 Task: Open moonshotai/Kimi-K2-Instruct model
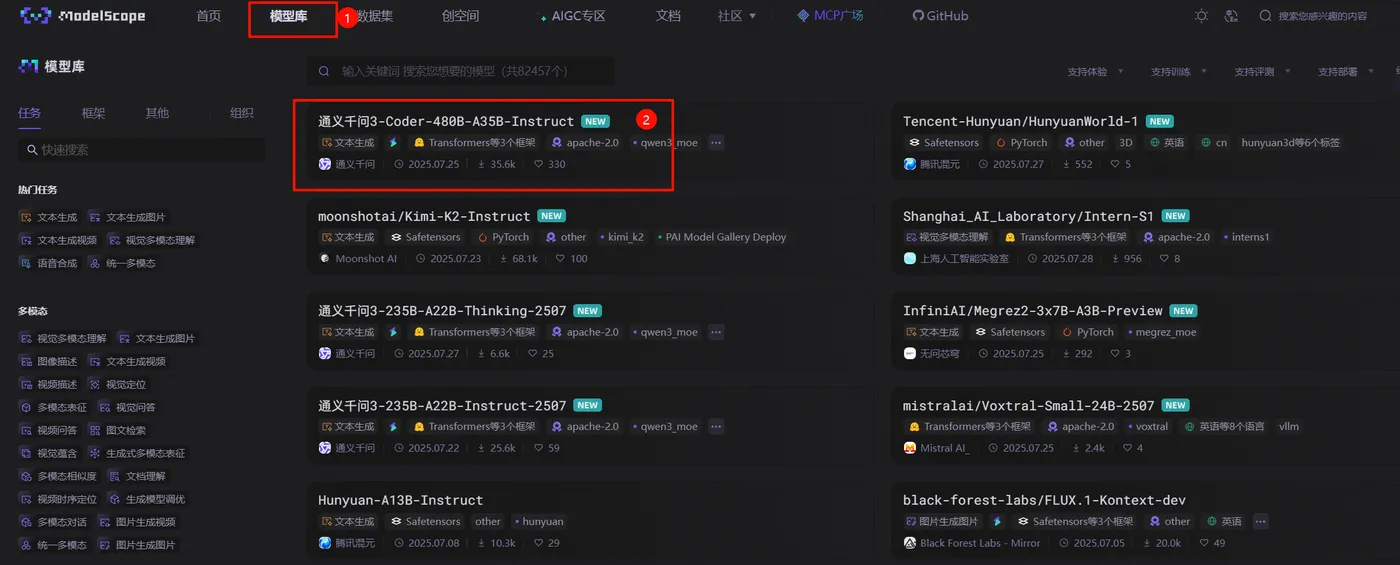point(424,216)
